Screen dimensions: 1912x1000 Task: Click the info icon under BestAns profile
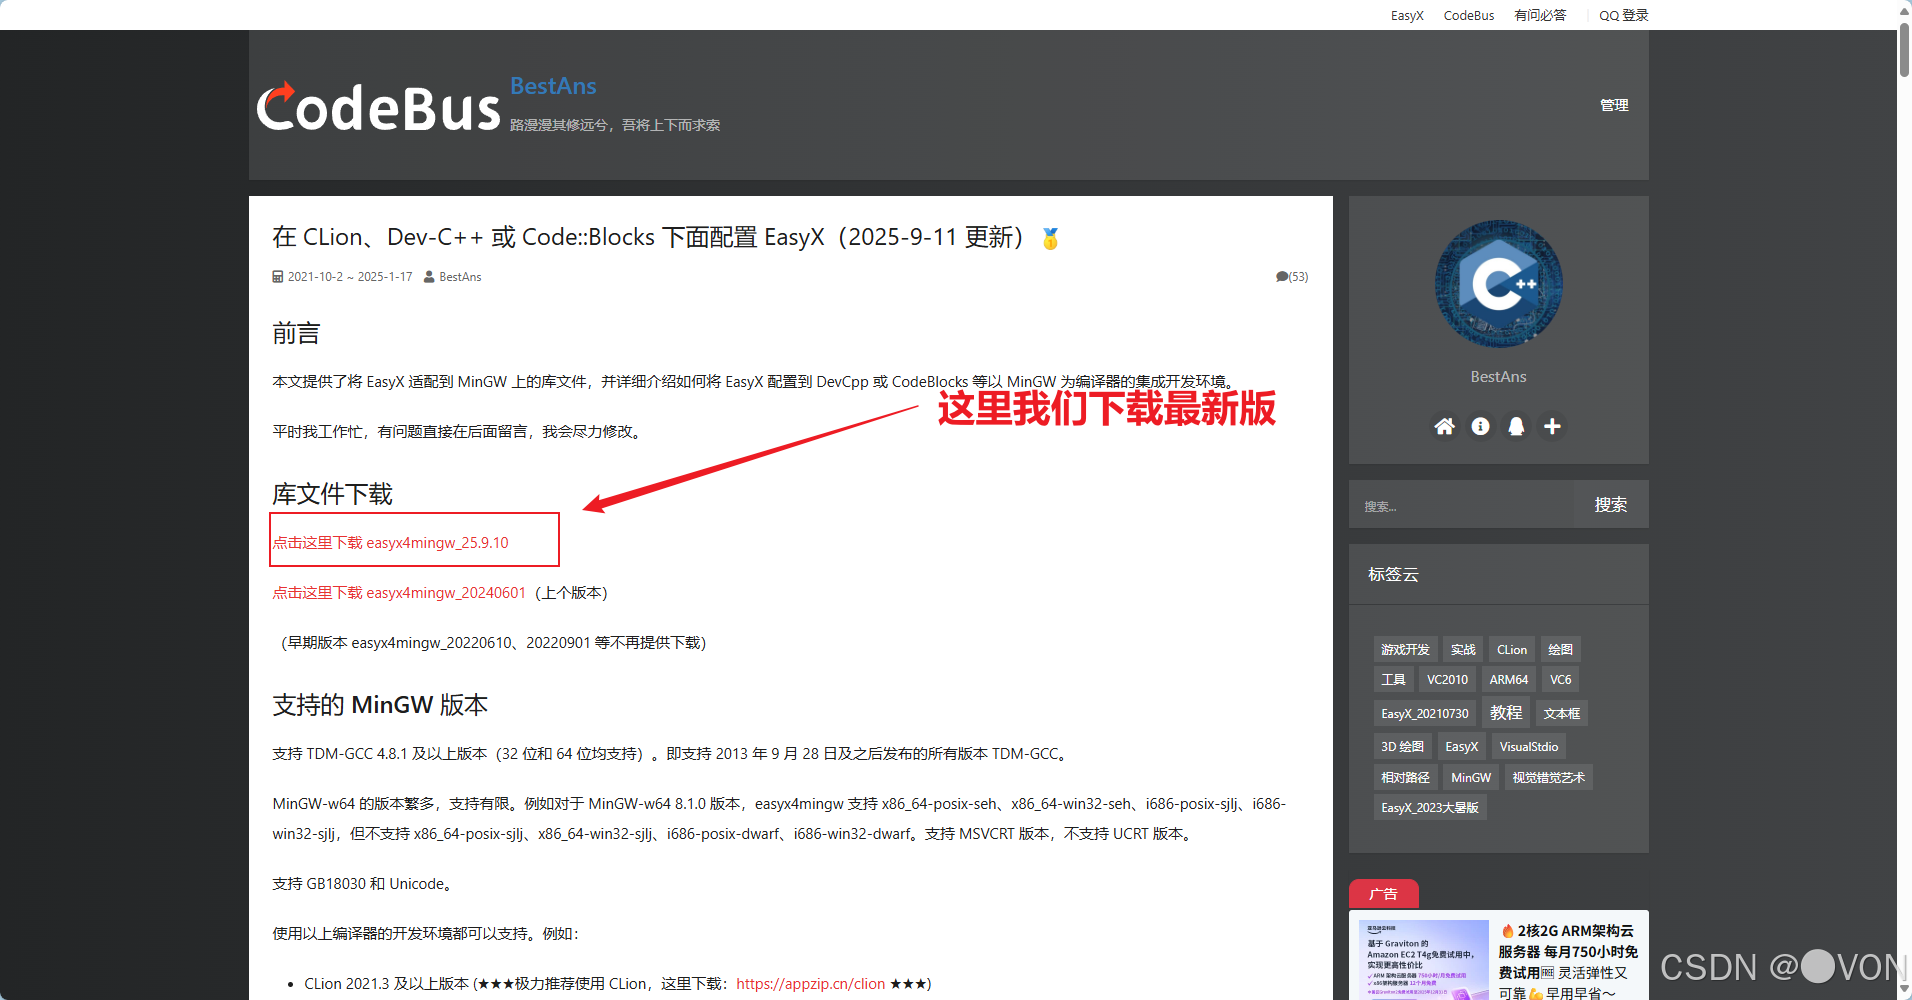(x=1480, y=427)
